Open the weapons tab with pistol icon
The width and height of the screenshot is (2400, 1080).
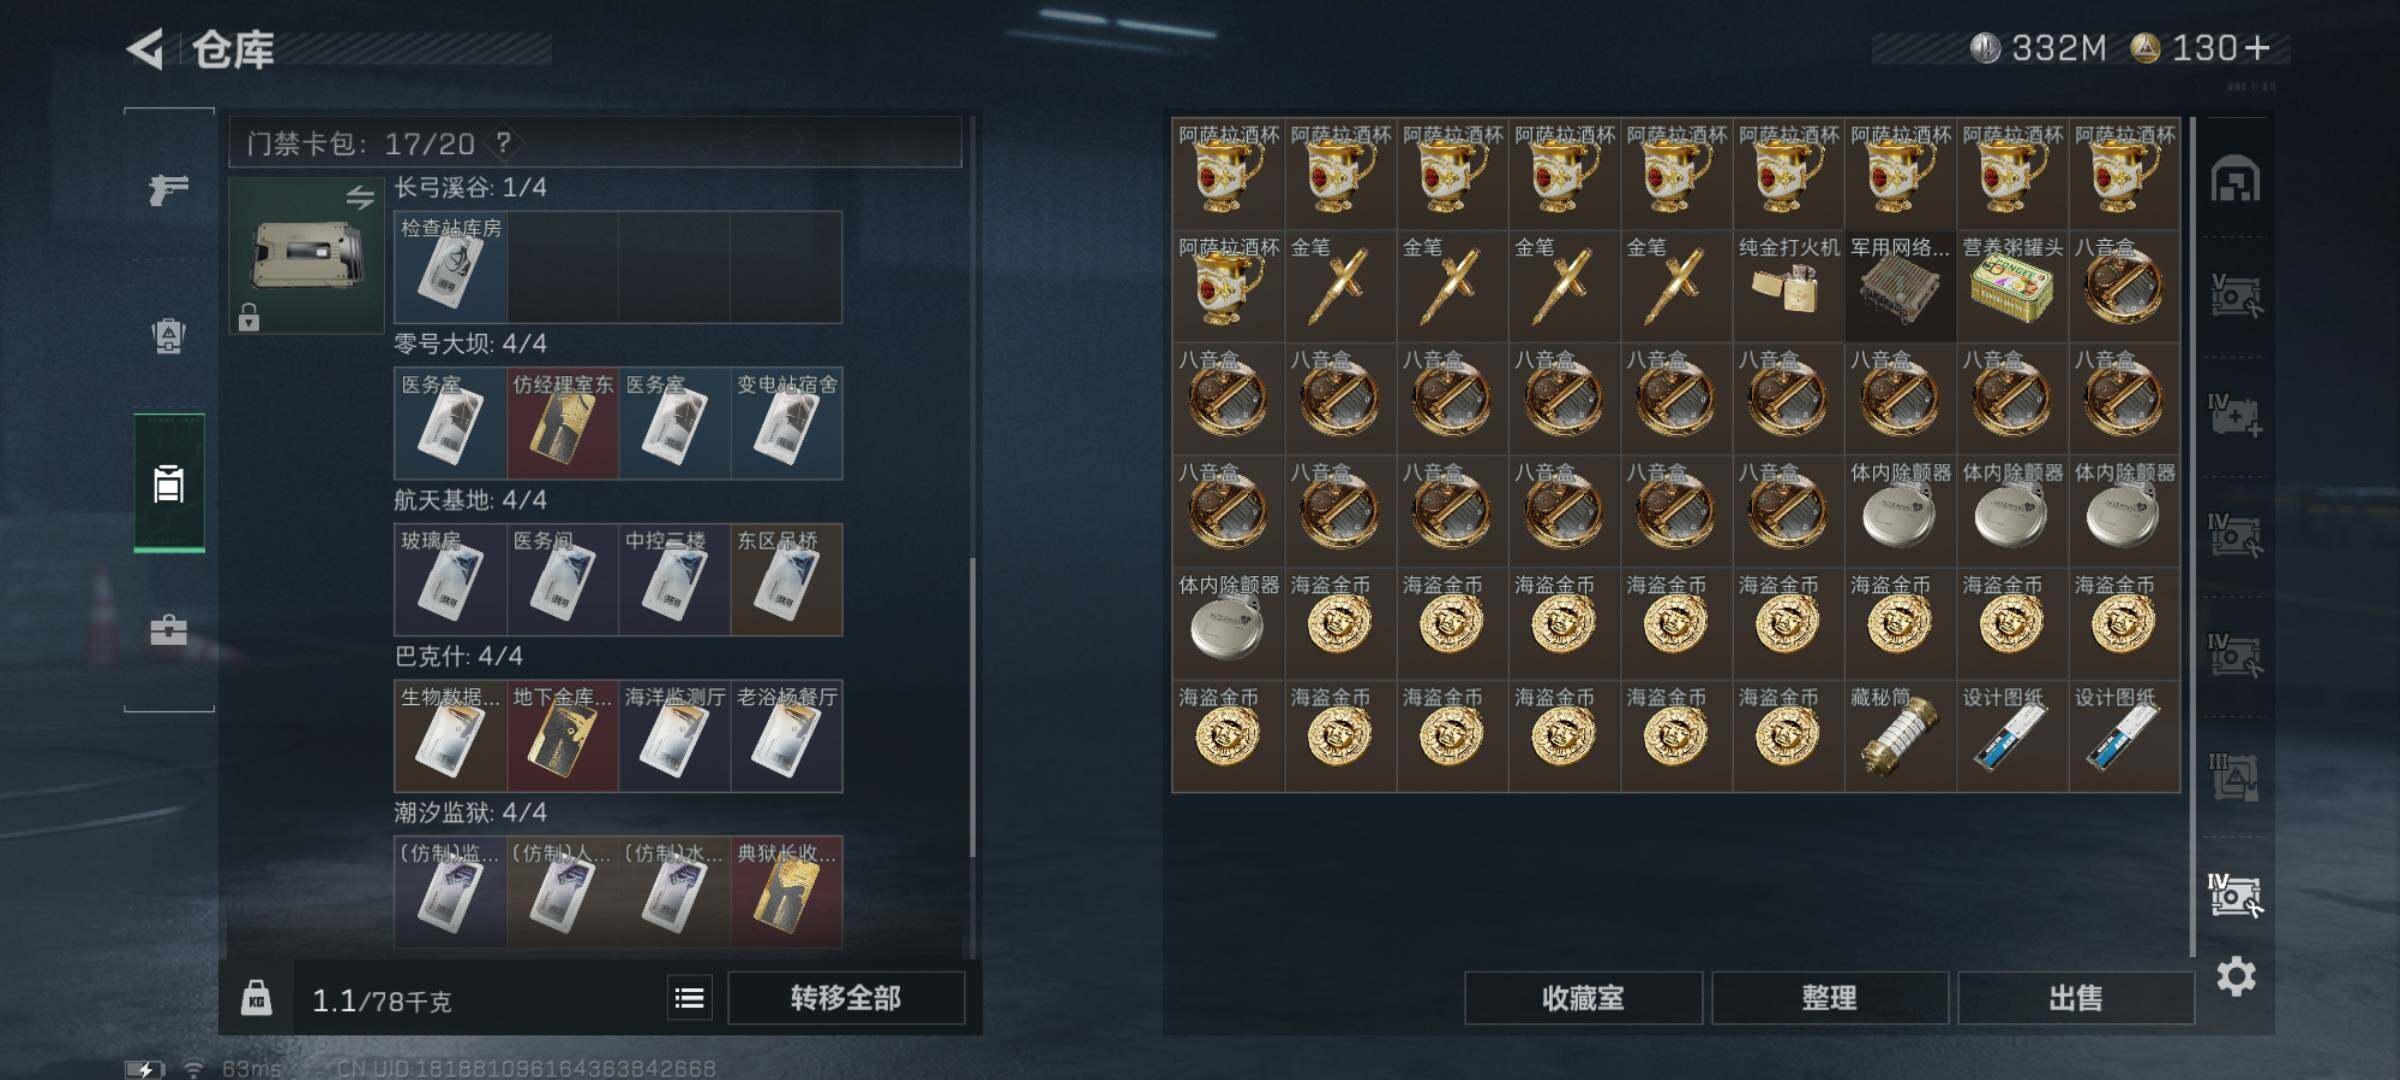(168, 188)
